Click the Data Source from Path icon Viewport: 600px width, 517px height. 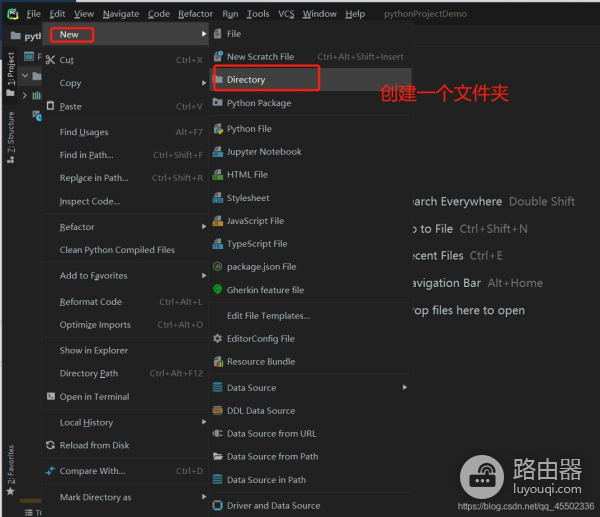click(x=217, y=456)
